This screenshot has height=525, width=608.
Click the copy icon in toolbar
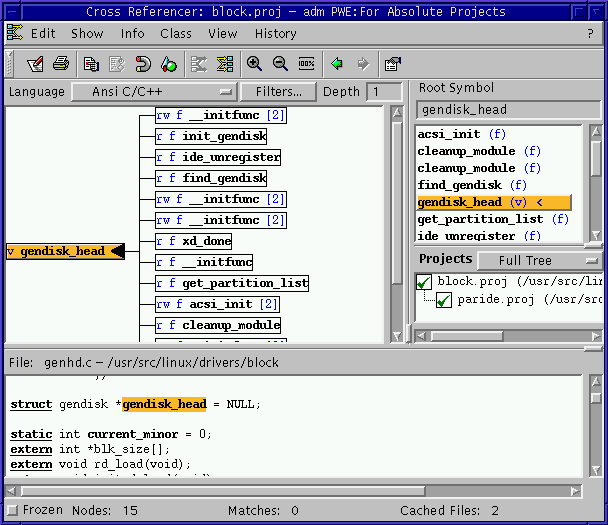91,64
